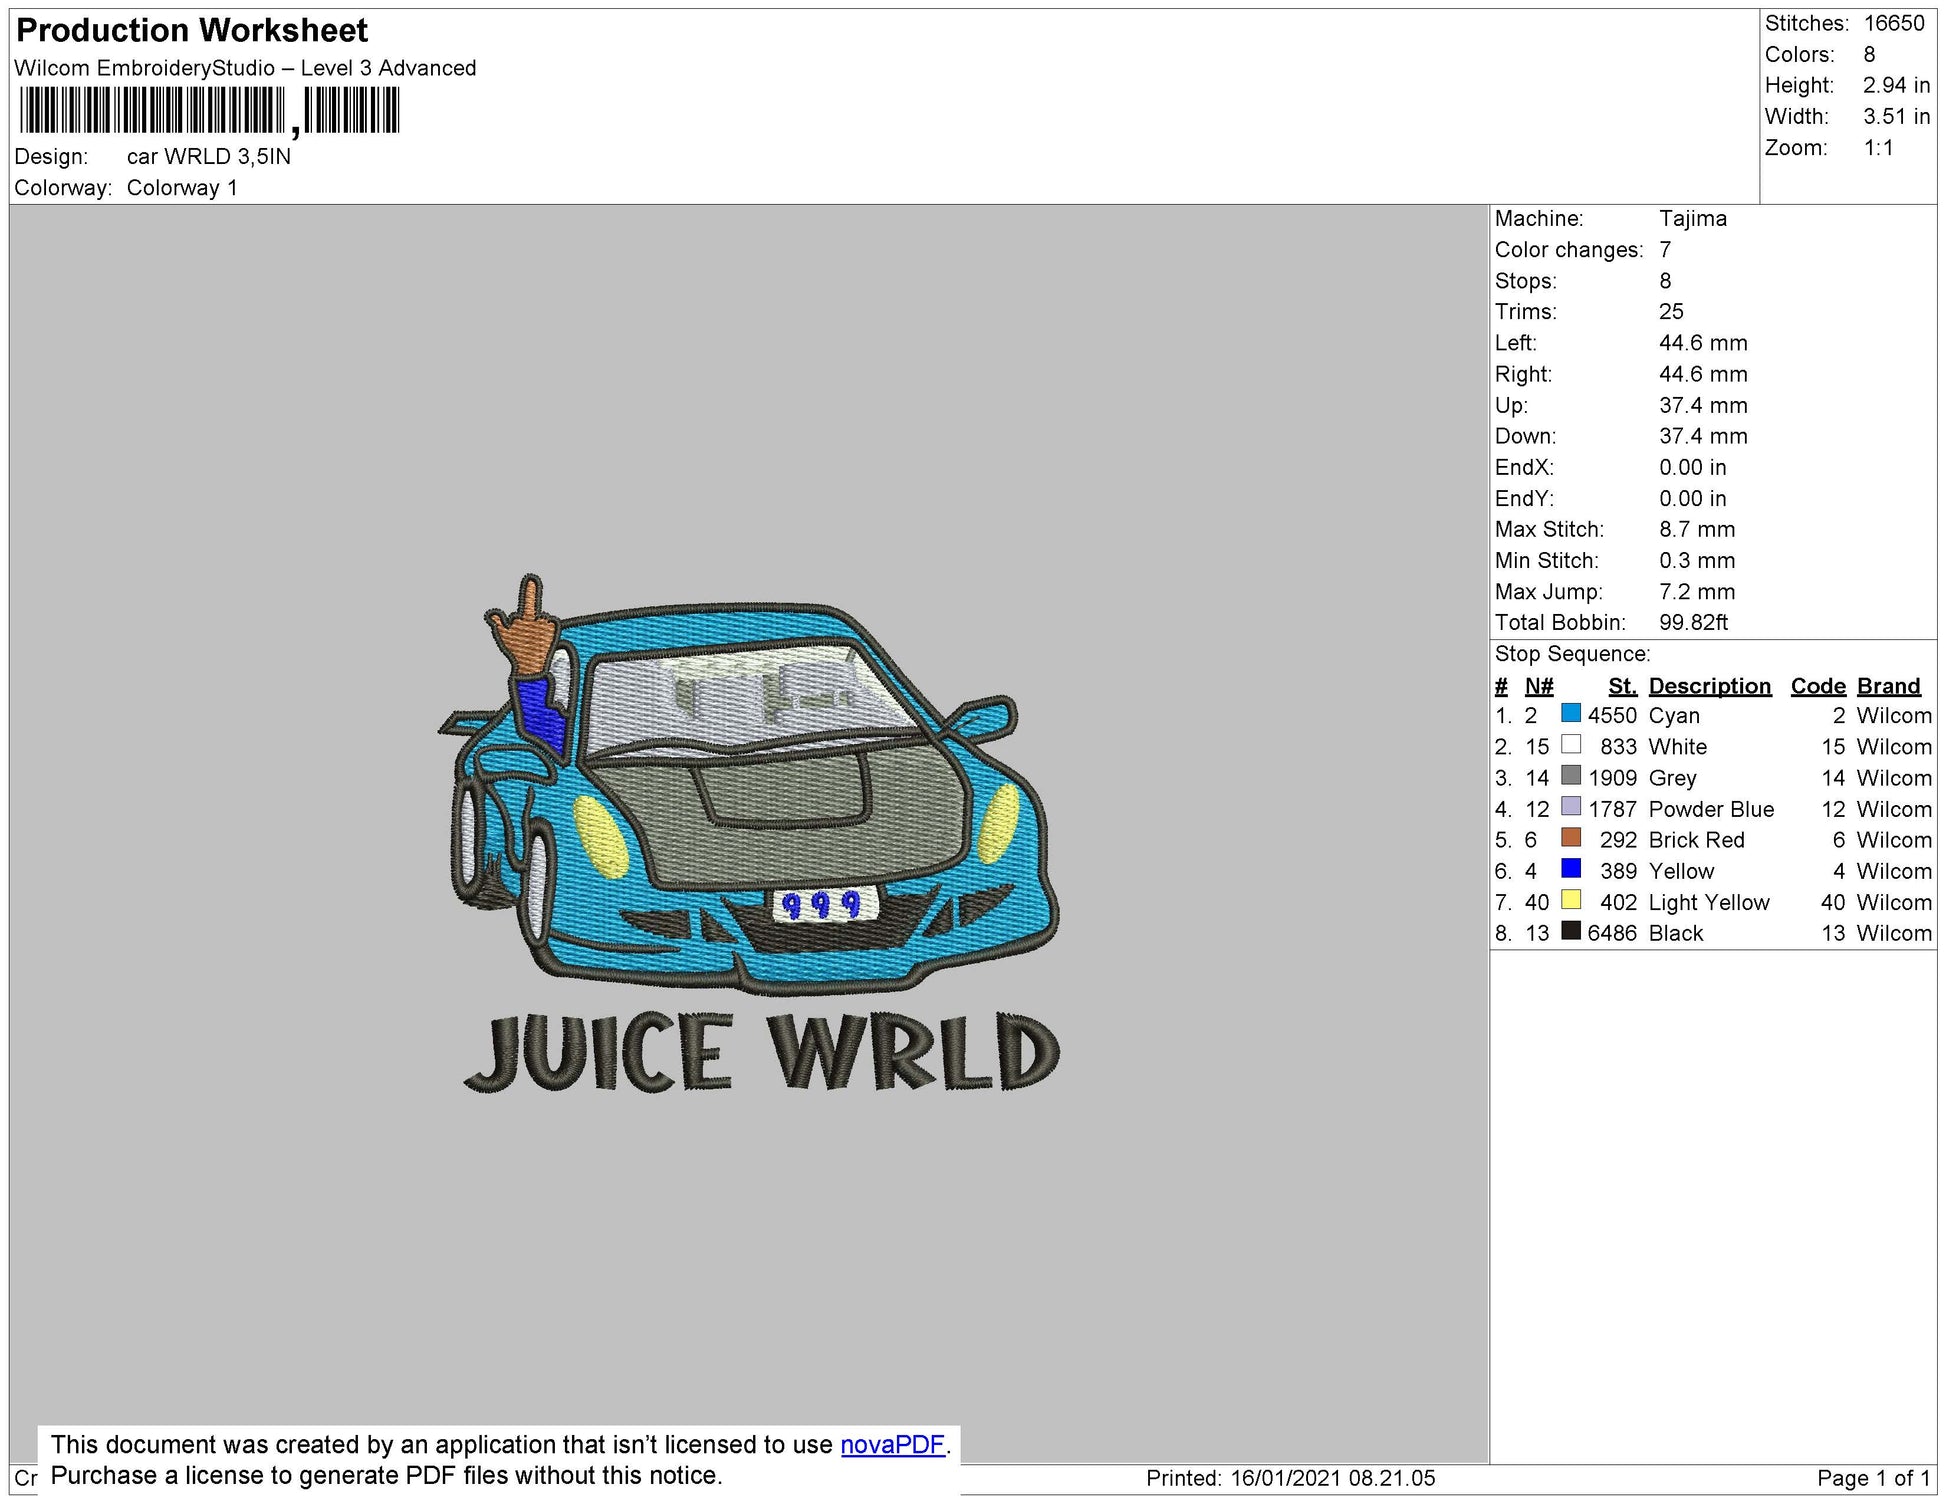Image resolution: width=1946 pixels, height=1504 pixels.
Task: Click the White thread swatch
Action: [x=1569, y=747]
